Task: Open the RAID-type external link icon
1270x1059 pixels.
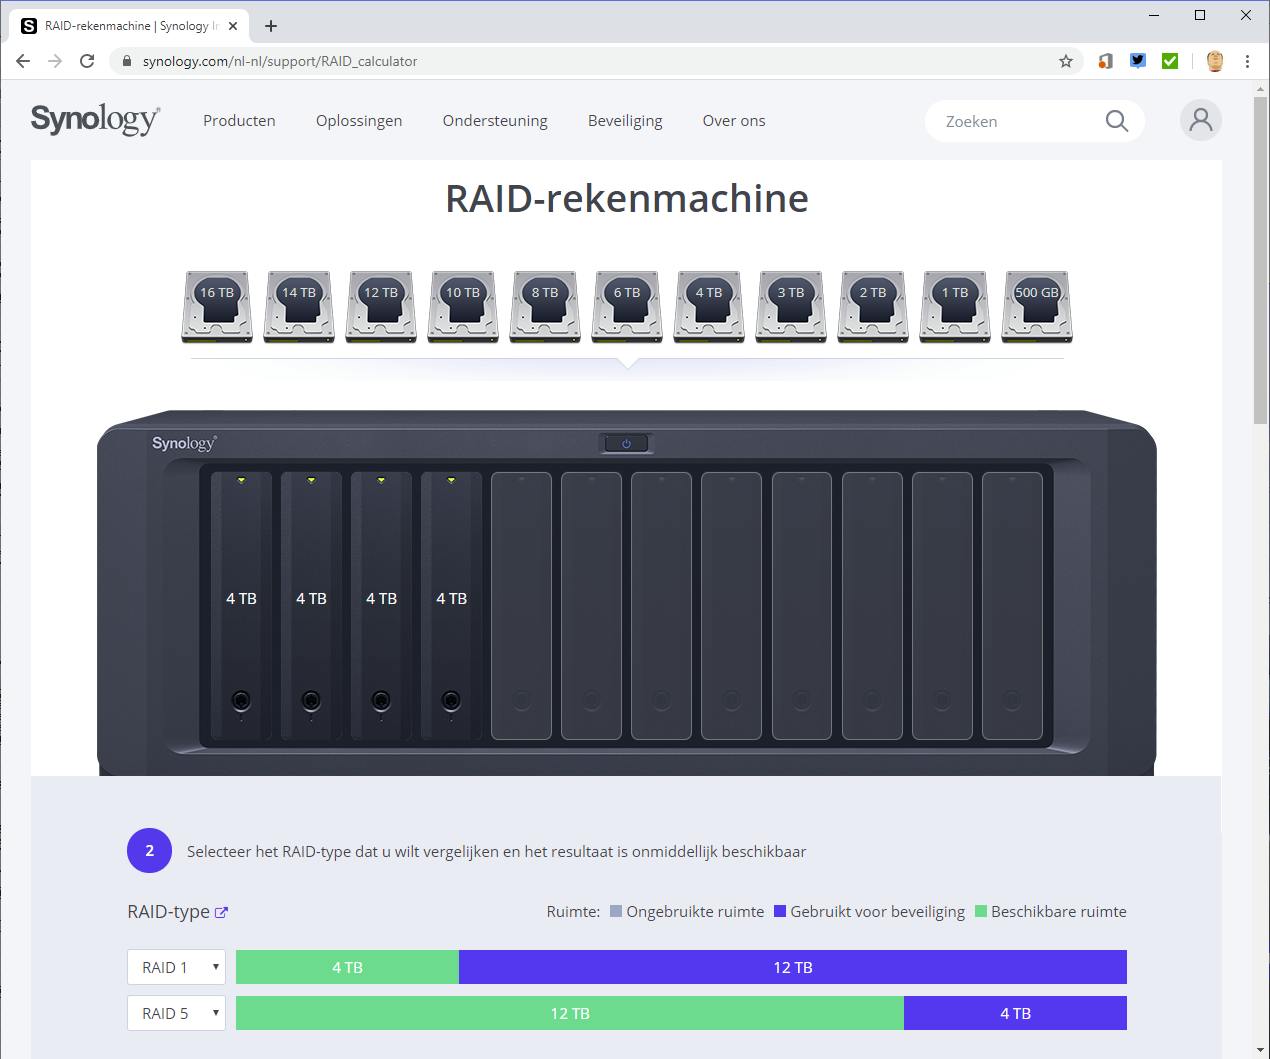Action: (222, 912)
